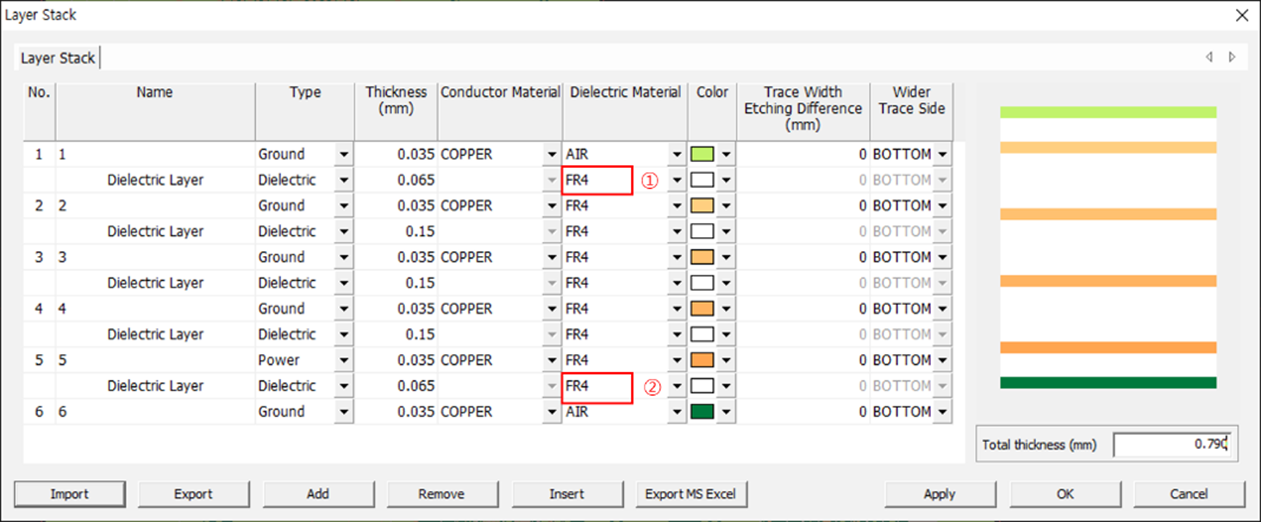
Task: Expand Wider Trace Side dropdown for layer 3
Action: [942, 257]
